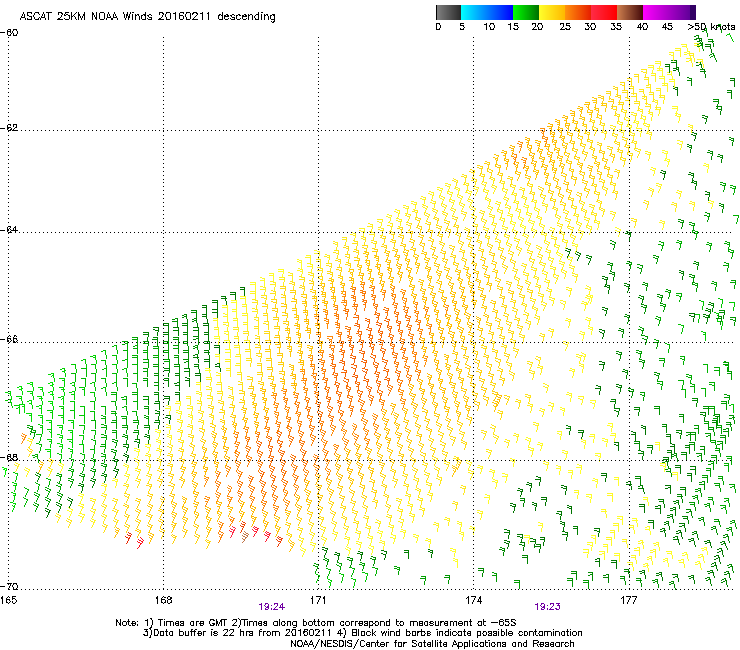Screen dimensions: 740x650
Task: Click the '19:23' overpass time label
Action: (x=547, y=607)
